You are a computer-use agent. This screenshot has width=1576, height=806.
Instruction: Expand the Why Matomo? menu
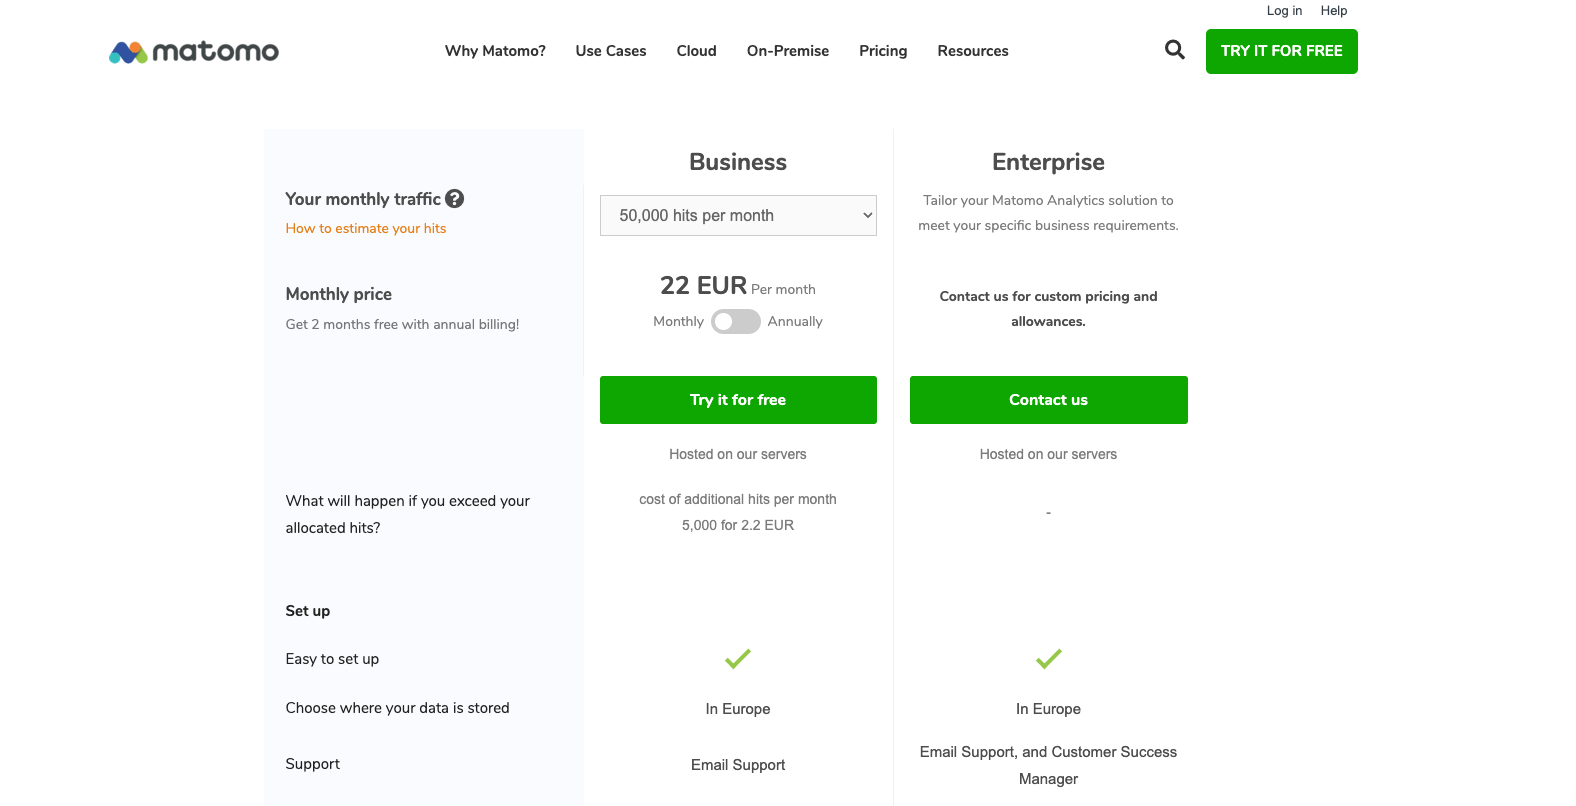pos(495,51)
